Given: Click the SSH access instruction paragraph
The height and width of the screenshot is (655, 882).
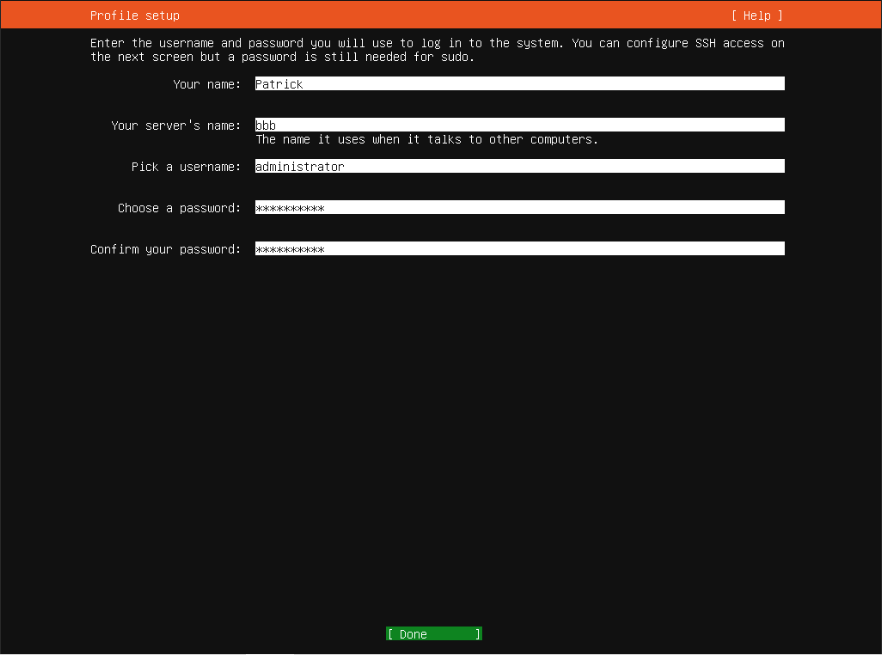Looking at the screenshot, I should pyautogui.click(x=437, y=50).
